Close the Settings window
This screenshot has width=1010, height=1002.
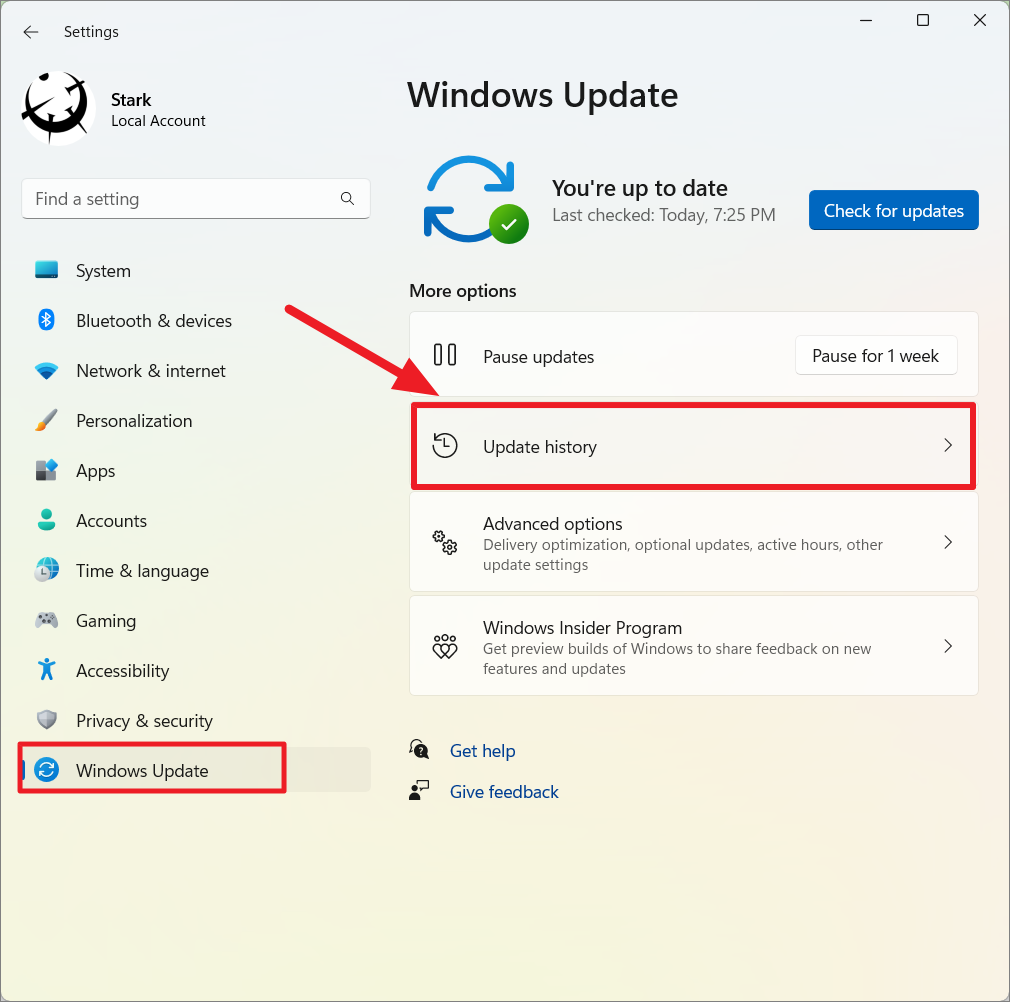click(980, 21)
